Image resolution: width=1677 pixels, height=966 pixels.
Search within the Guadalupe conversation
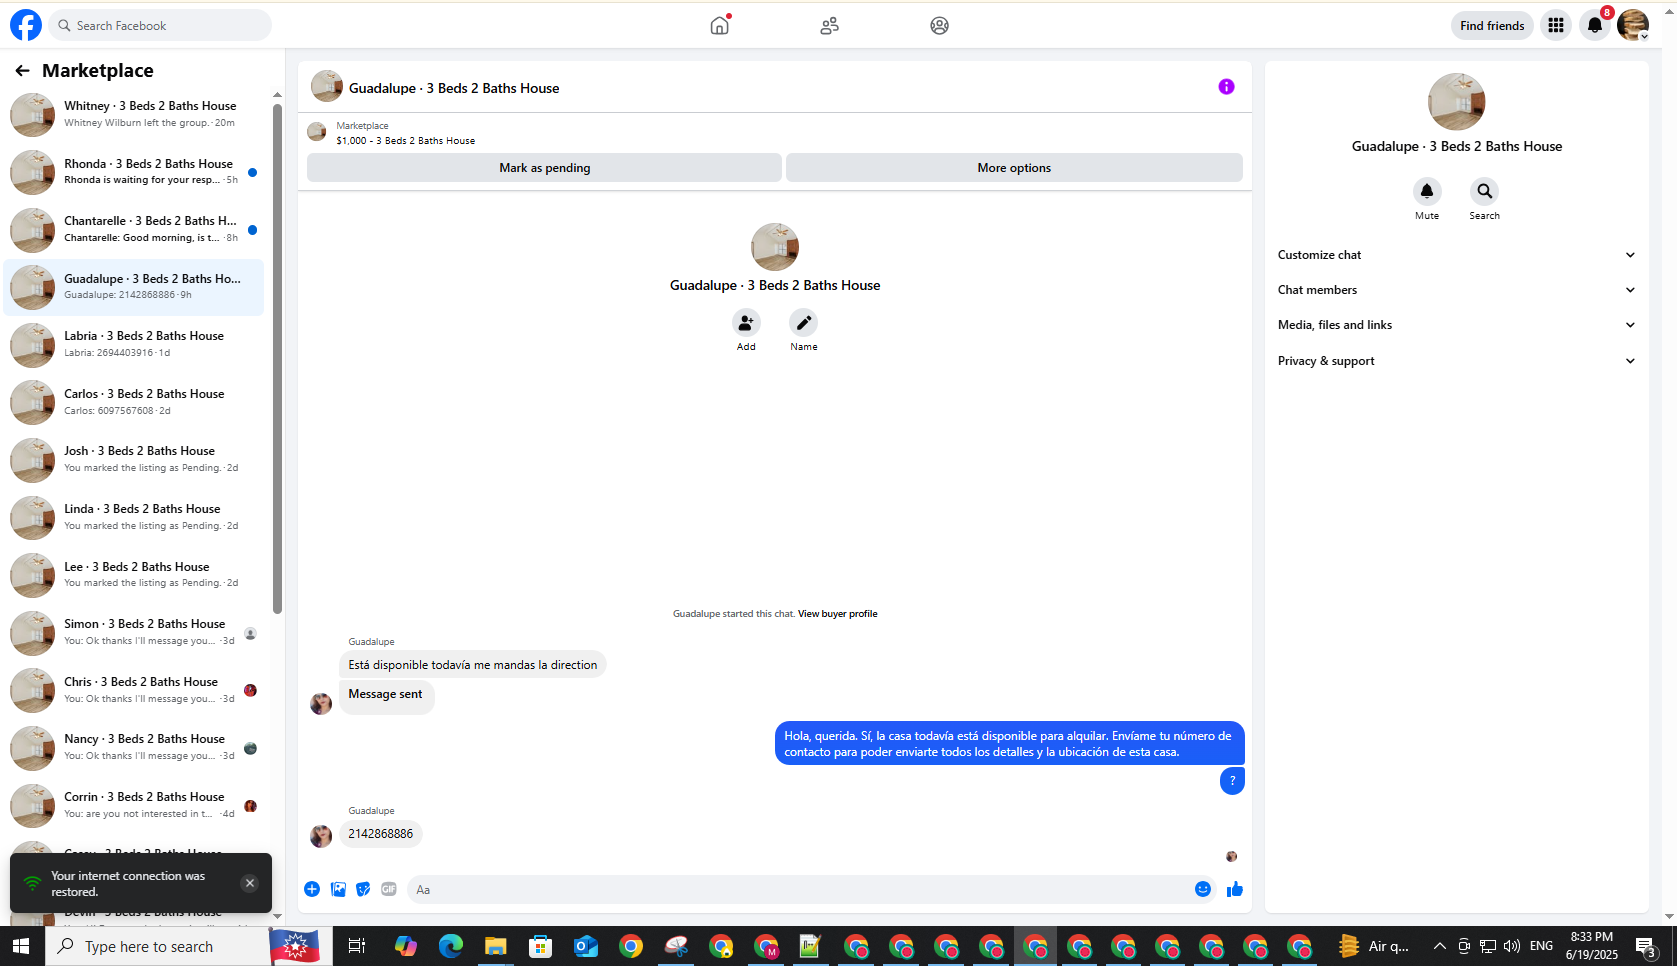coord(1484,191)
